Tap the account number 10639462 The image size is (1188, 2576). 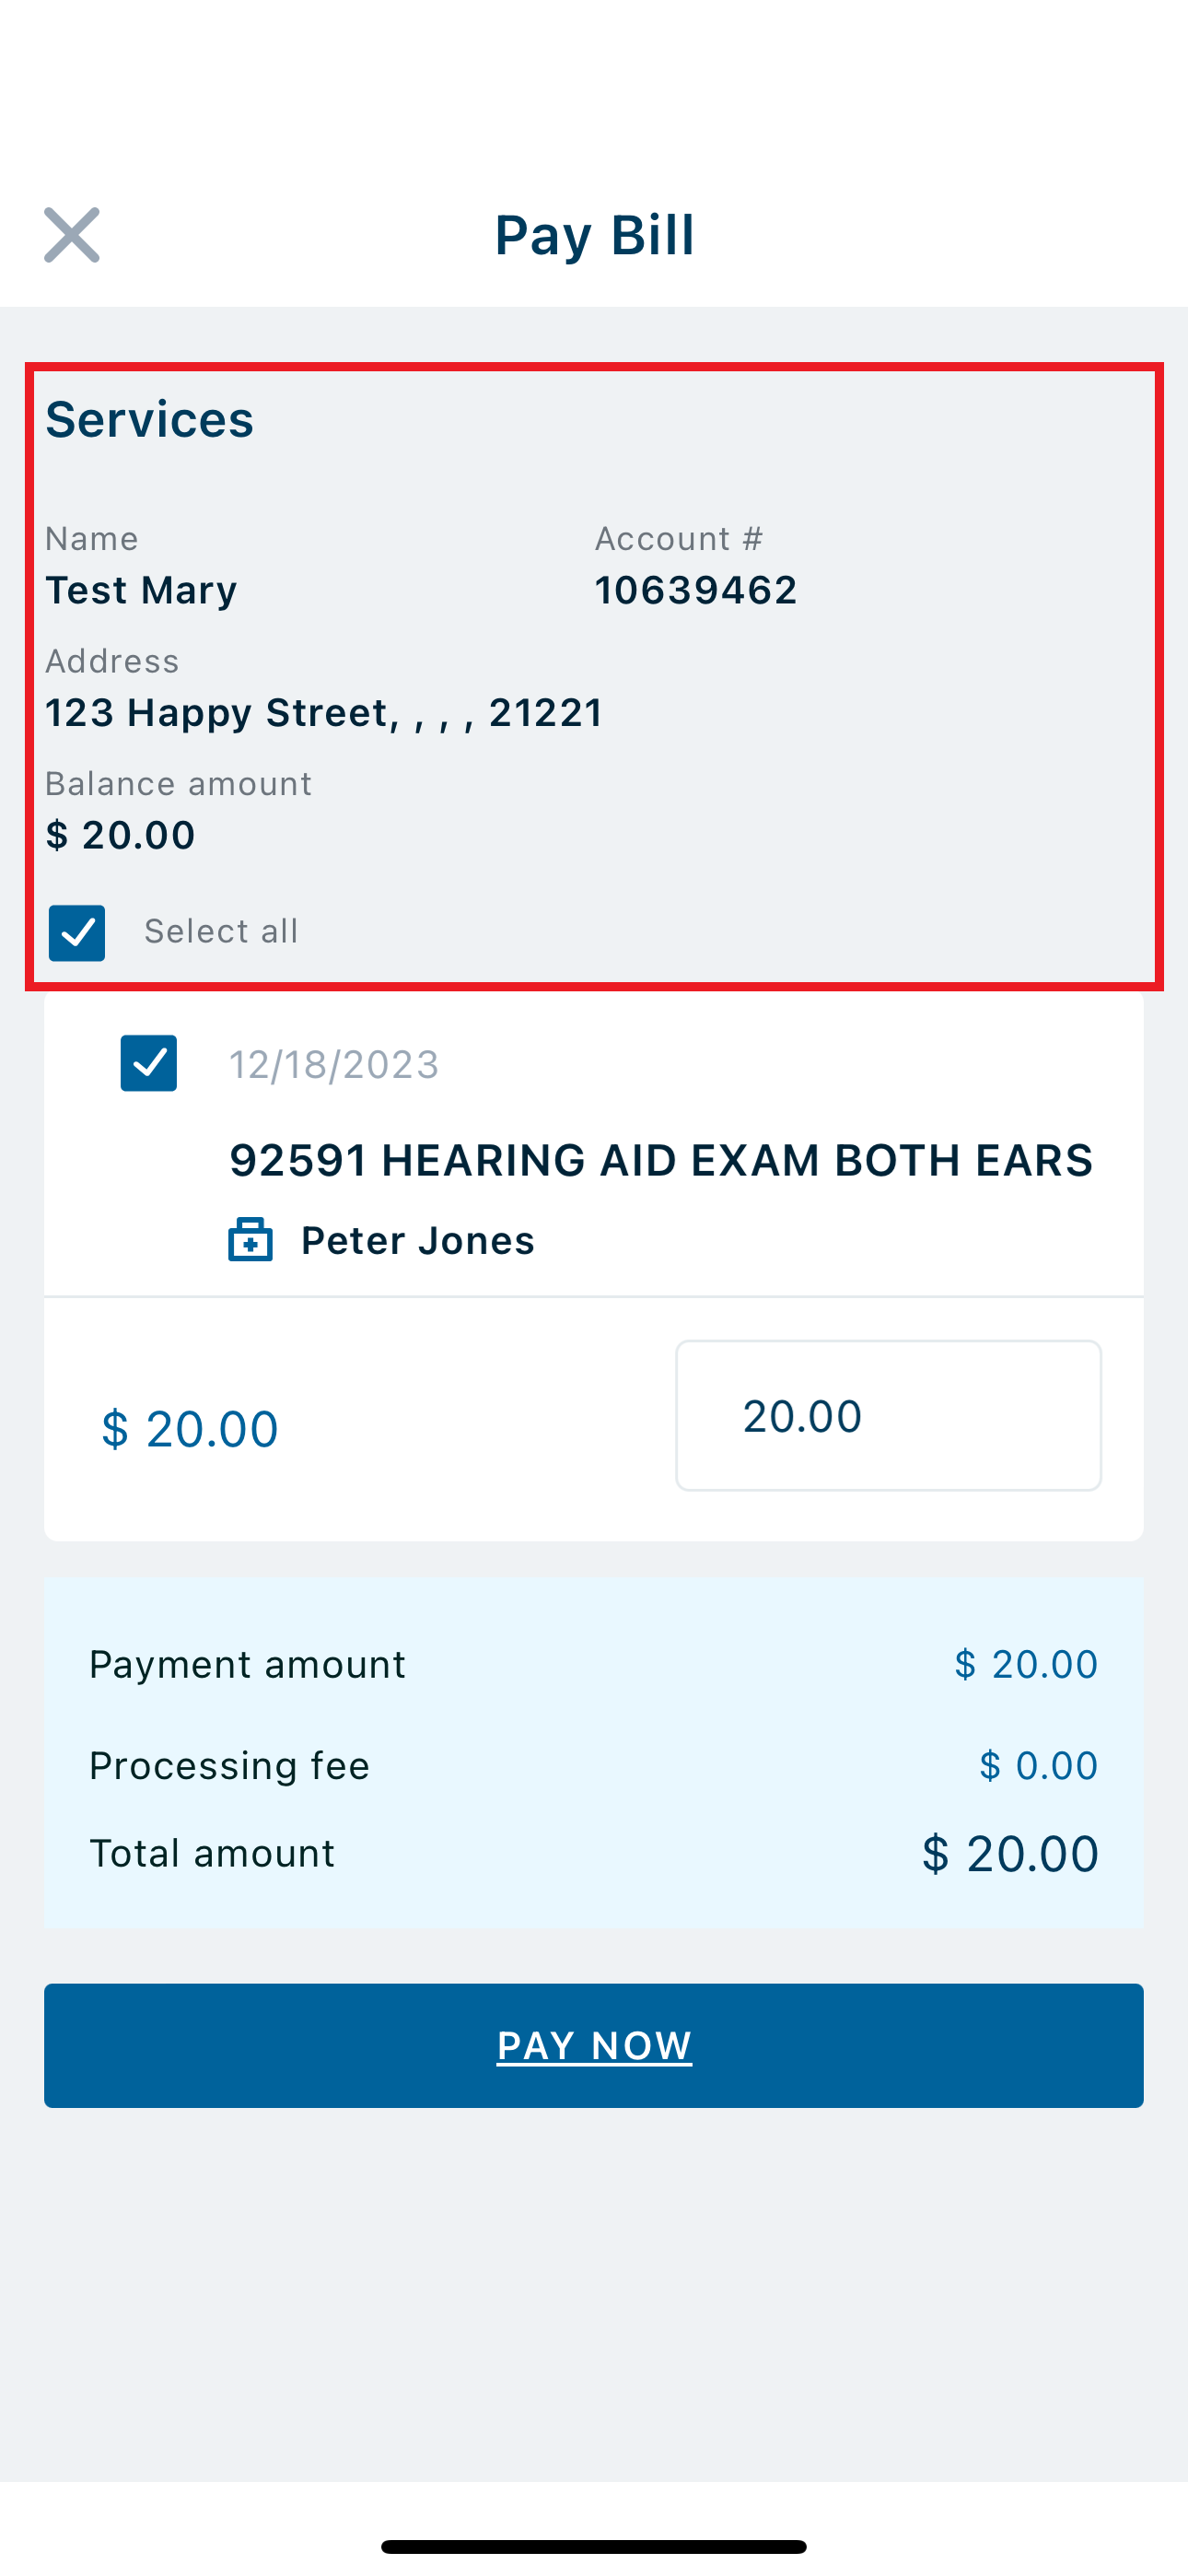(696, 590)
